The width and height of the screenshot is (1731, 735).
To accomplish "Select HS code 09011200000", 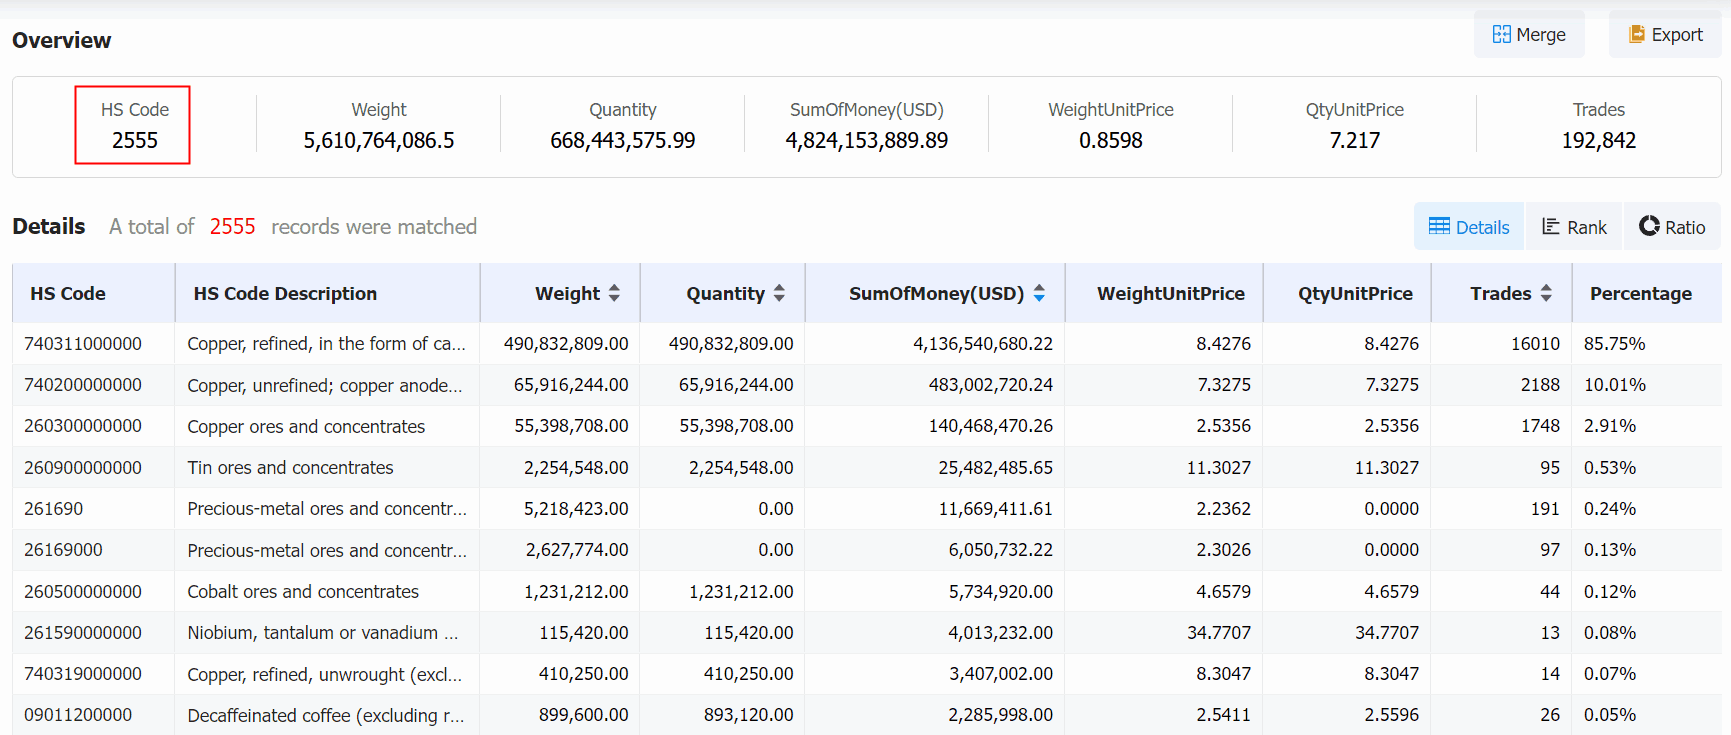I will [78, 715].
